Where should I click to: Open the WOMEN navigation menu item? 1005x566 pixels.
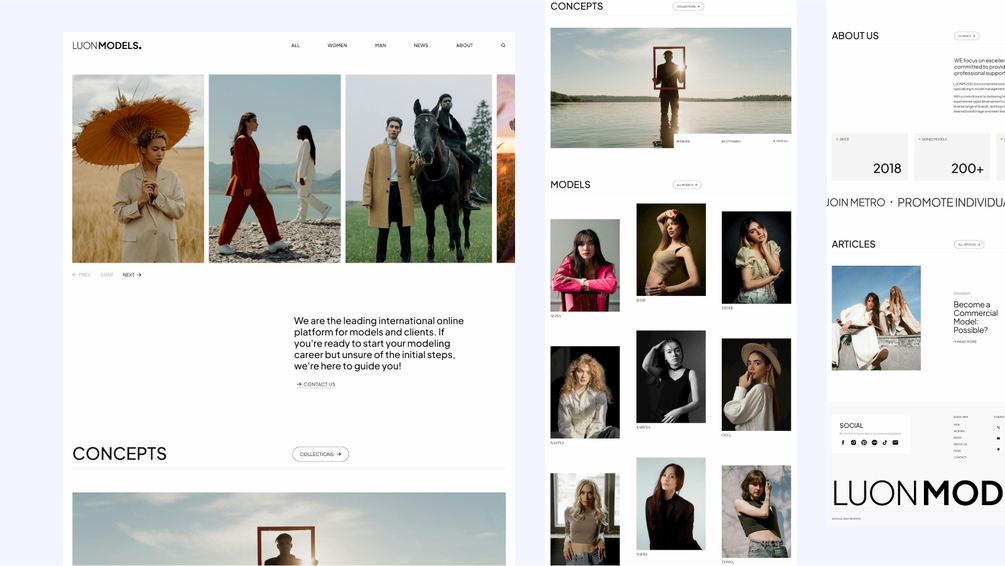click(337, 46)
